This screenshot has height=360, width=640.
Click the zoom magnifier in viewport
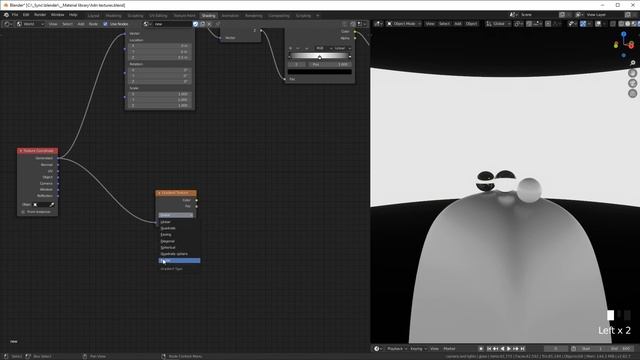pyautogui.click(x=633, y=63)
